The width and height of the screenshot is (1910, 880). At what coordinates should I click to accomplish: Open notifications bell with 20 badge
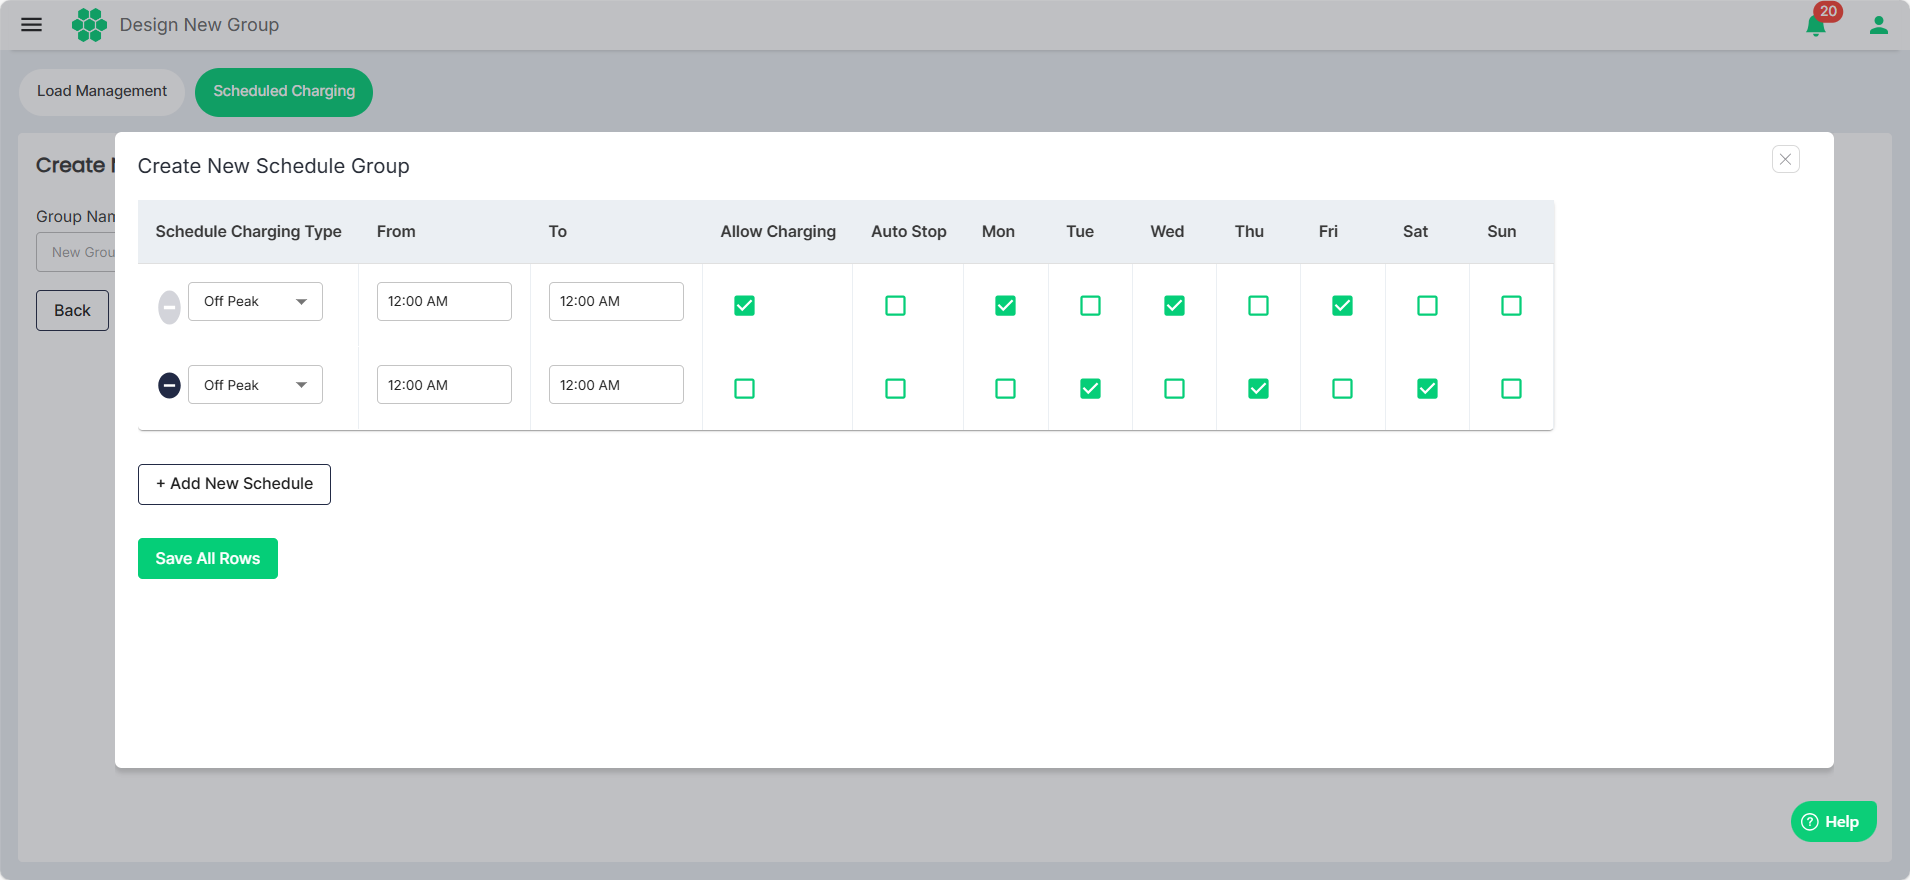(x=1816, y=25)
